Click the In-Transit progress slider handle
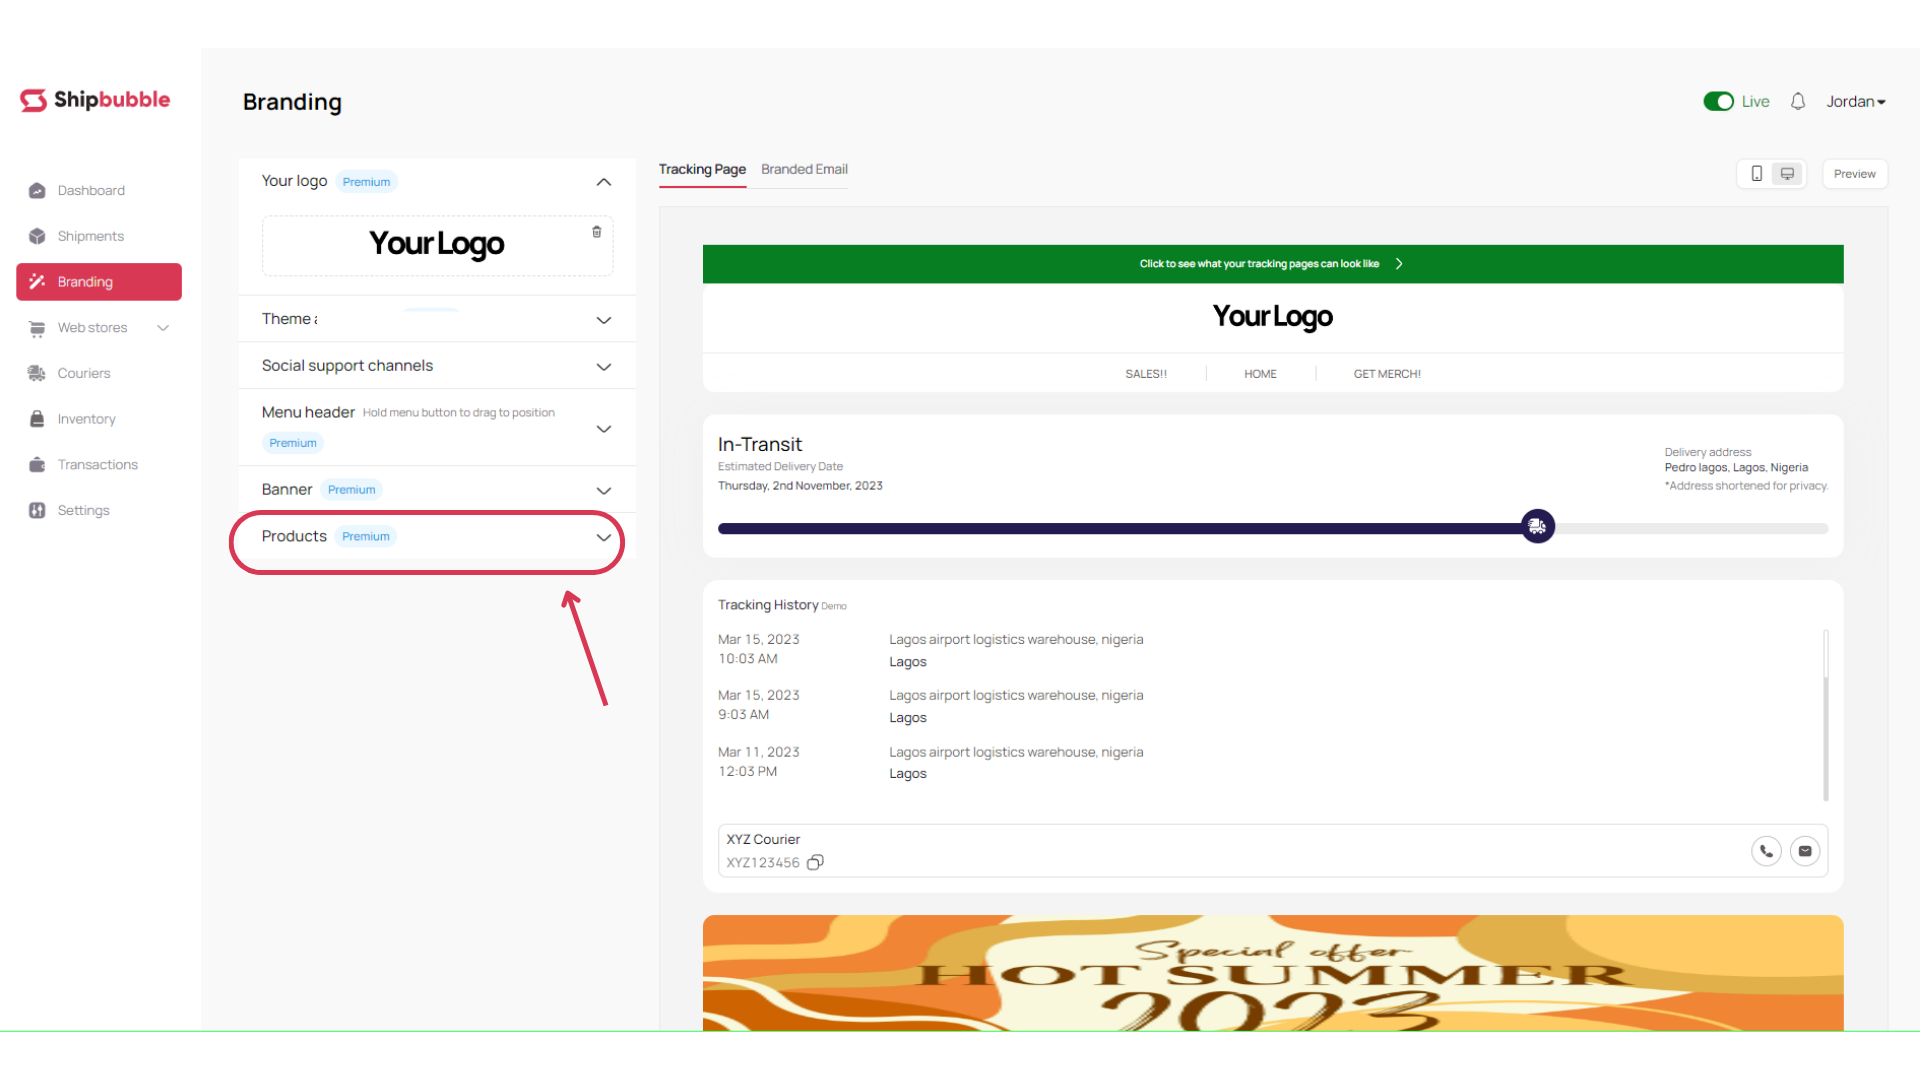This screenshot has width=1920, height=1080. (x=1537, y=526)
